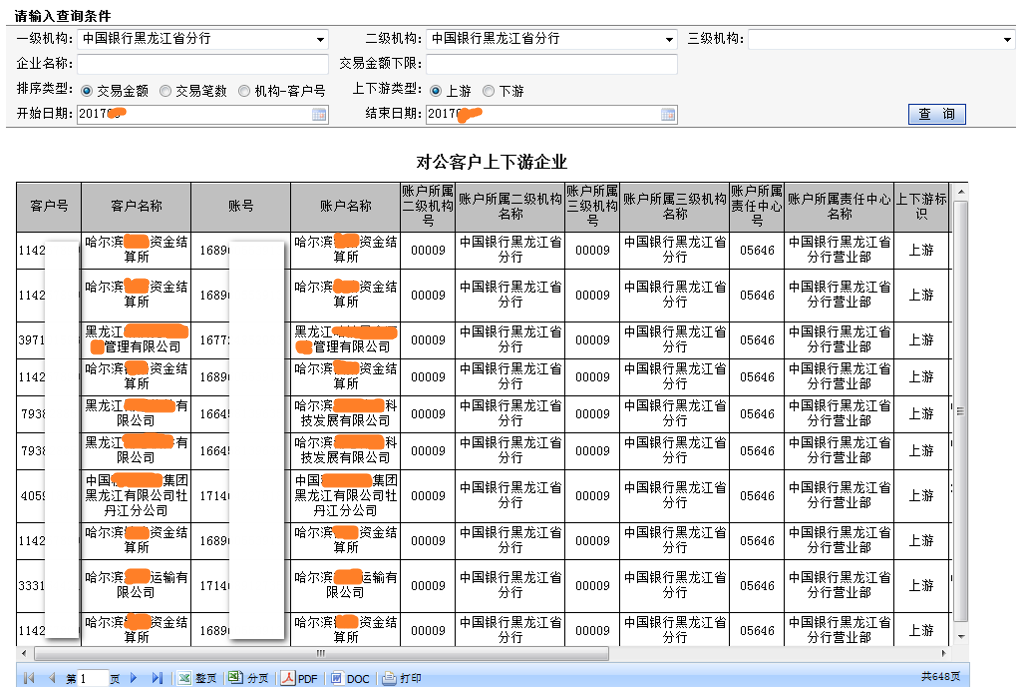Export paginated Excel with 分页

tap(249, 678)
